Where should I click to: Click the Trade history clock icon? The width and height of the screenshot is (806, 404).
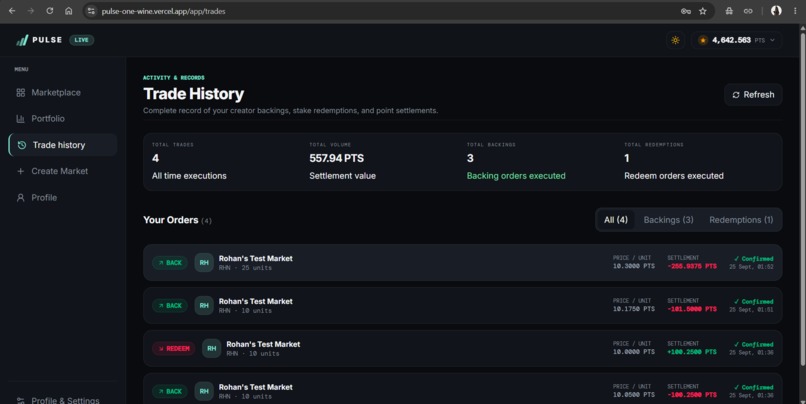click(22, 145)
